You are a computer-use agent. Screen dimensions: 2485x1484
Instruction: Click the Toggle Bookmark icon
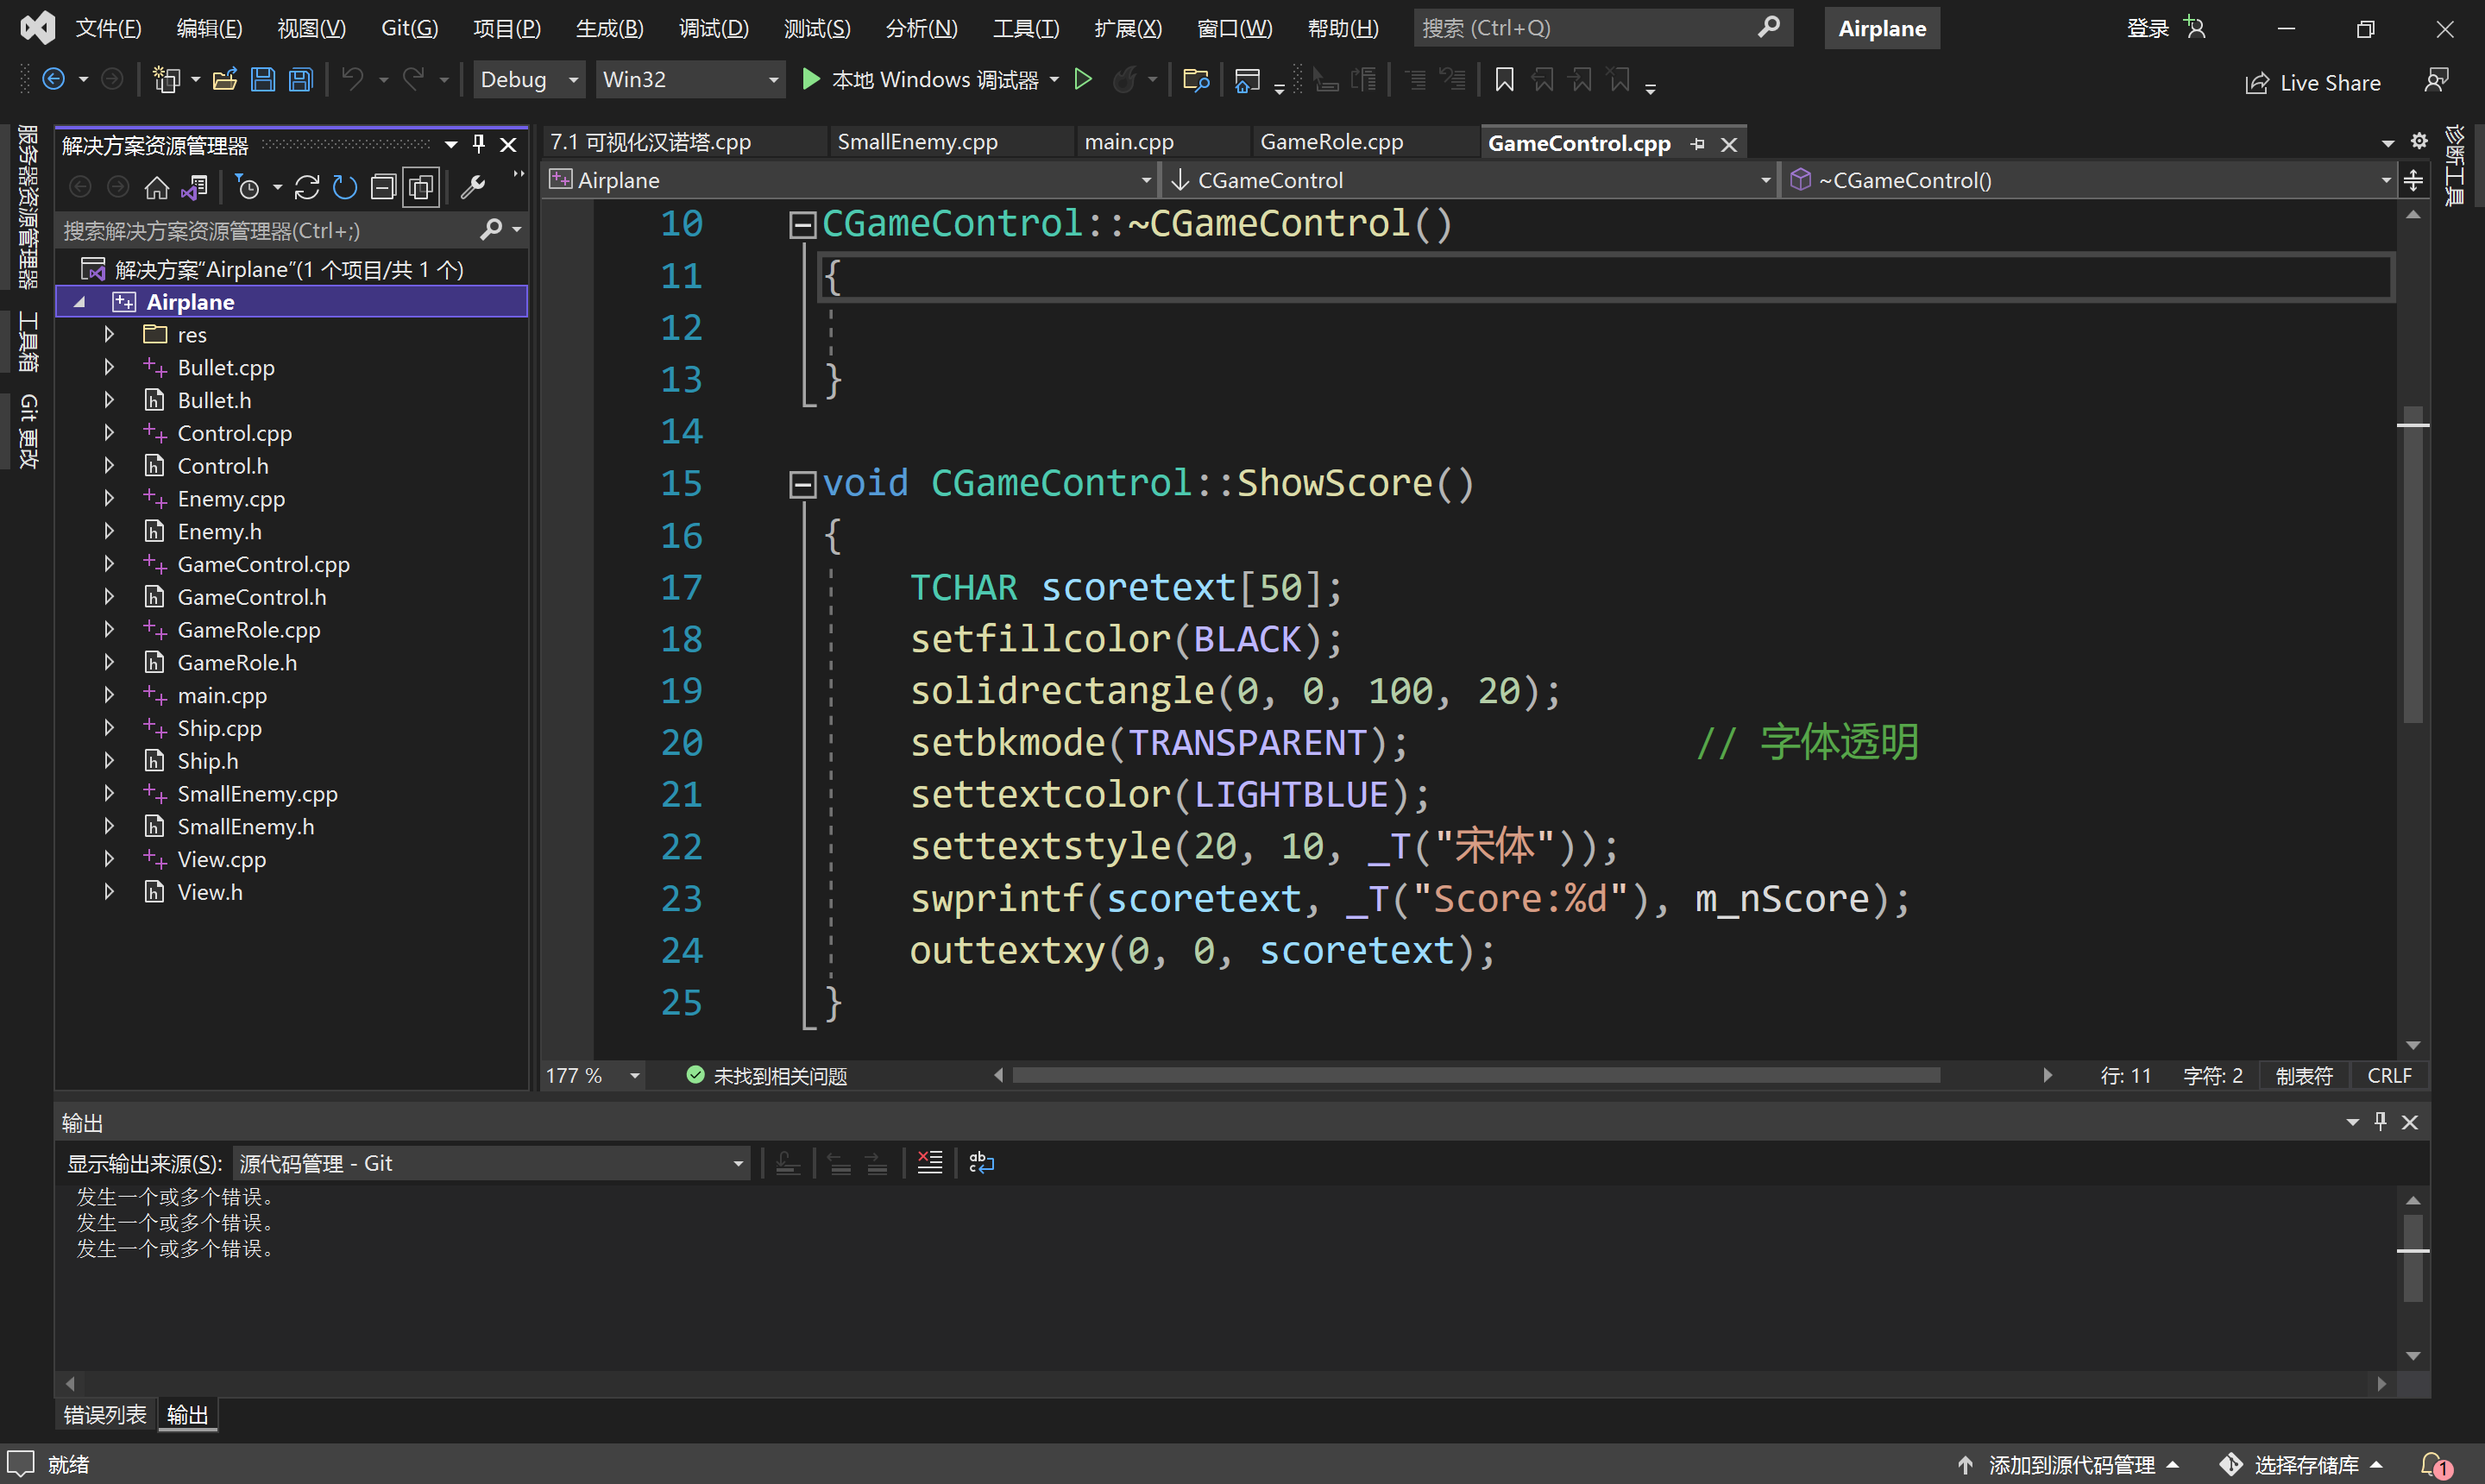click(x=1504, y=80)
